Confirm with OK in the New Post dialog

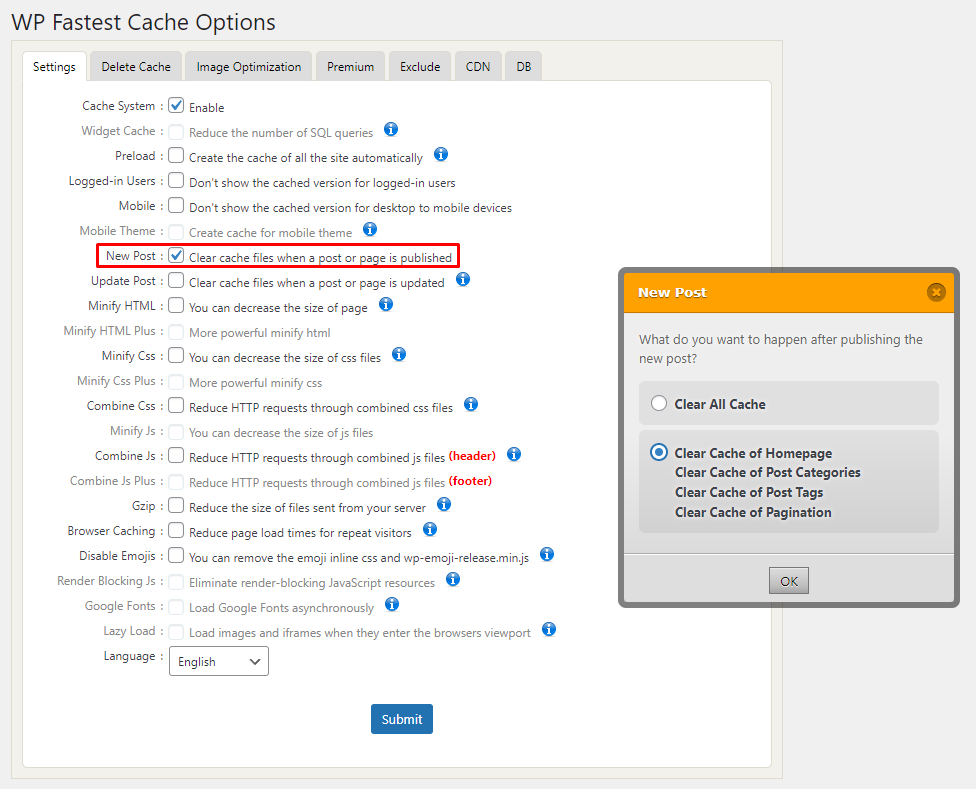(x=788, y=580)
